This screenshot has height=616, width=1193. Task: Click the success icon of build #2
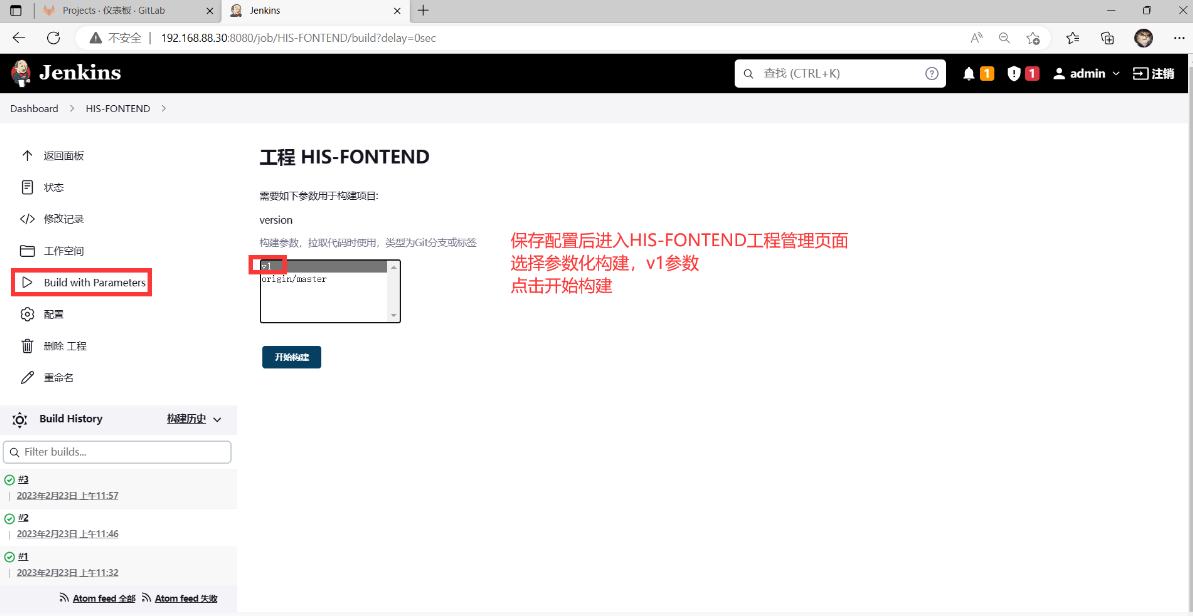coord(9,518)
